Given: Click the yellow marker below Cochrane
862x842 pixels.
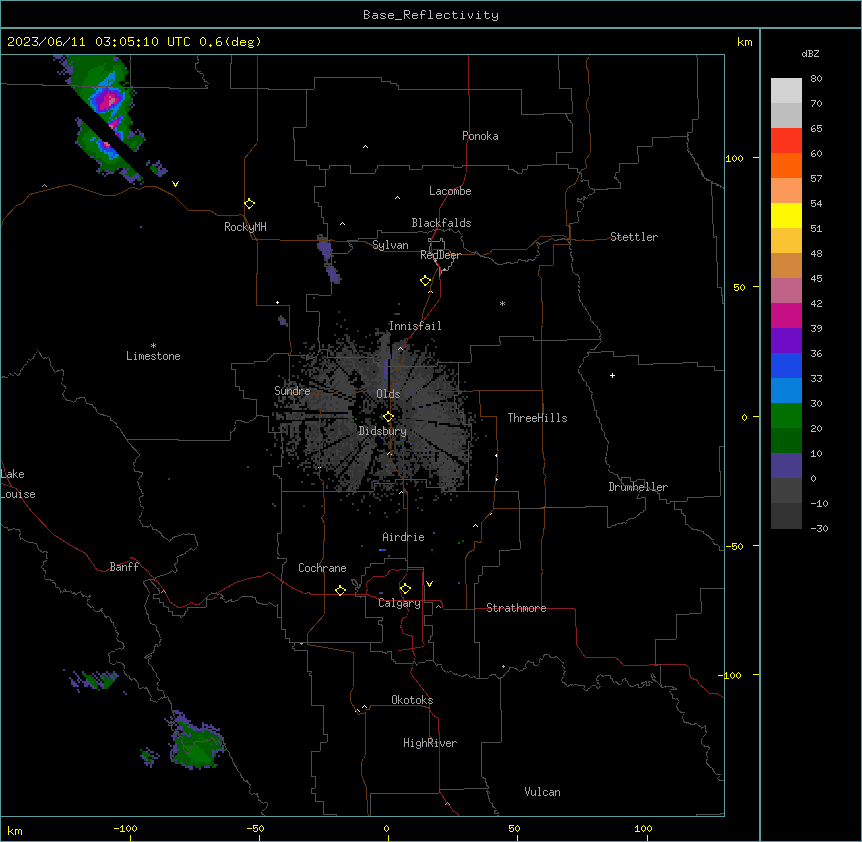Looking at the screenshot, I should pyautogui.click(x=340, y=590).
